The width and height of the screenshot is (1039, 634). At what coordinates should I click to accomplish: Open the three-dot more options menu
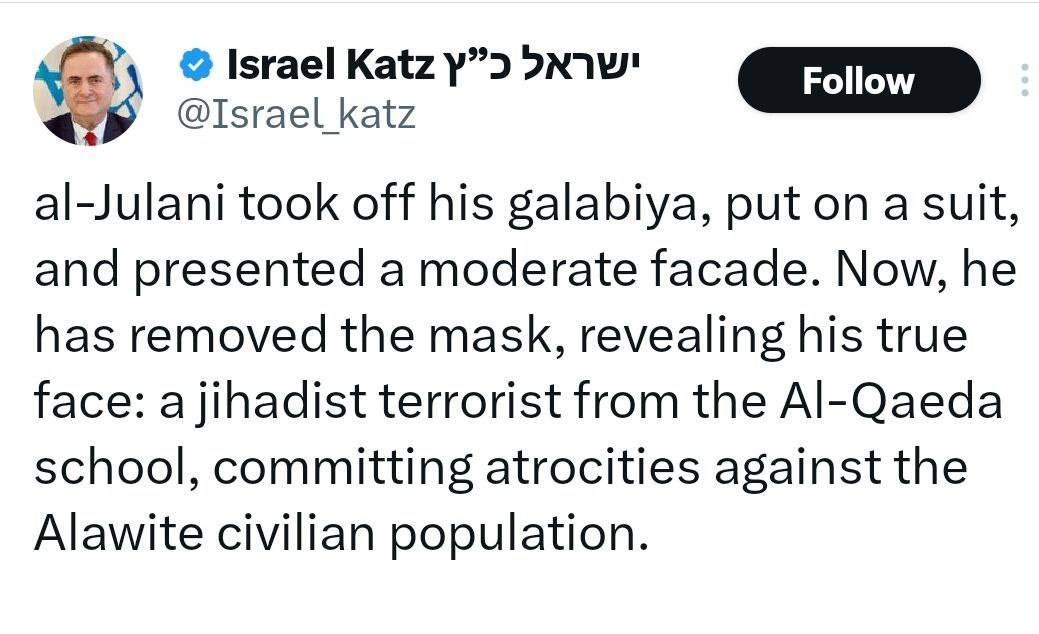tap(1023, 80)
